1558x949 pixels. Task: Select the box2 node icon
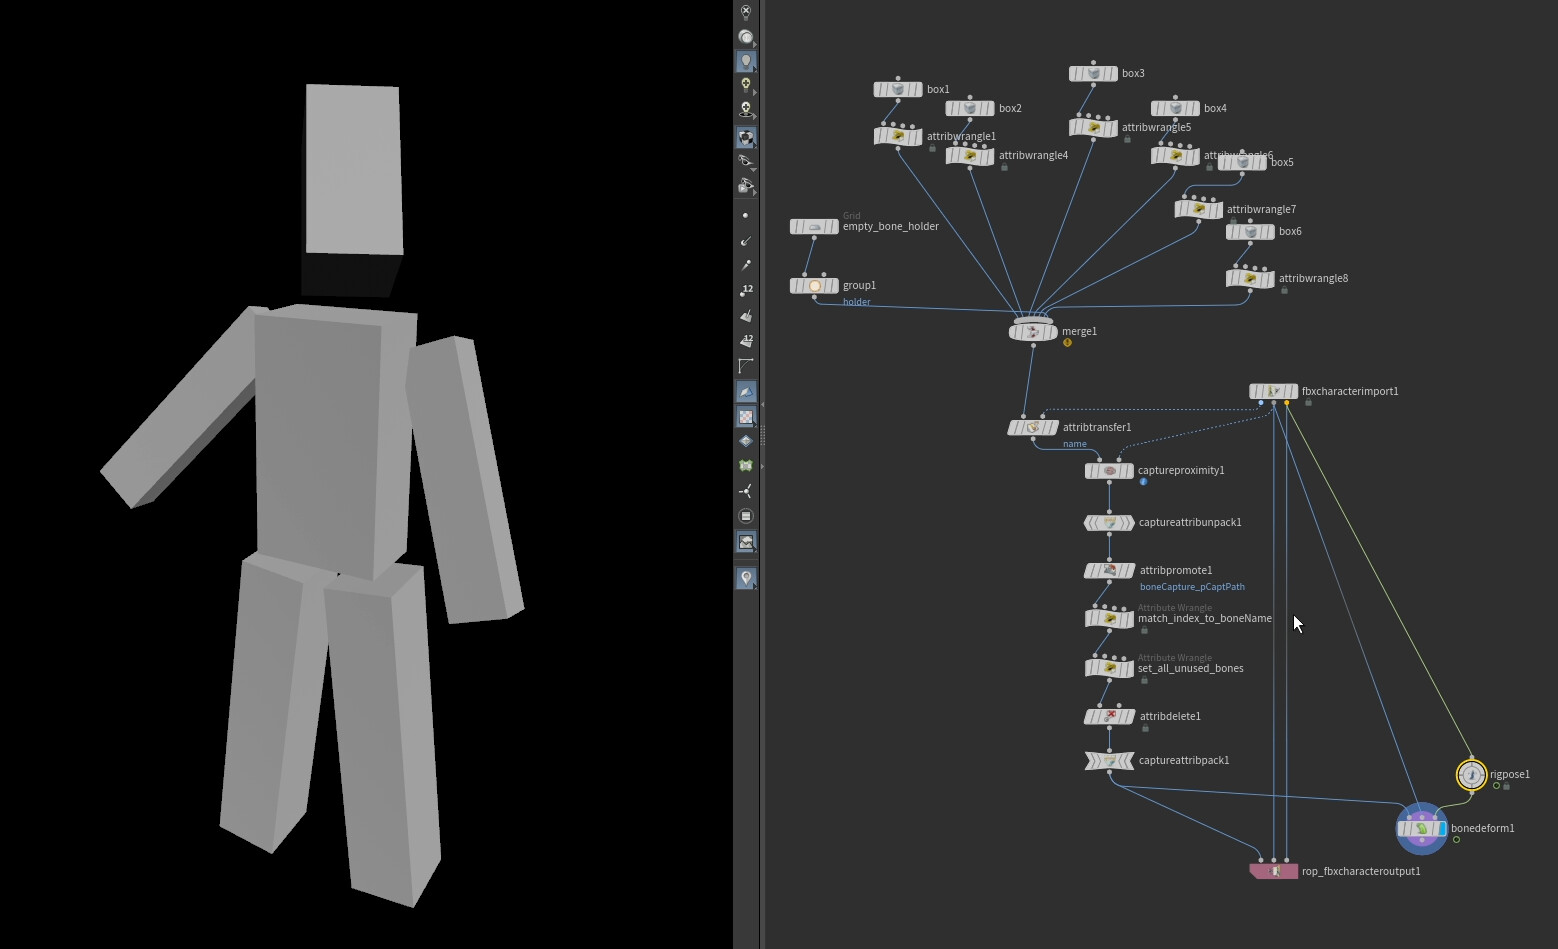tap(970, 108)
